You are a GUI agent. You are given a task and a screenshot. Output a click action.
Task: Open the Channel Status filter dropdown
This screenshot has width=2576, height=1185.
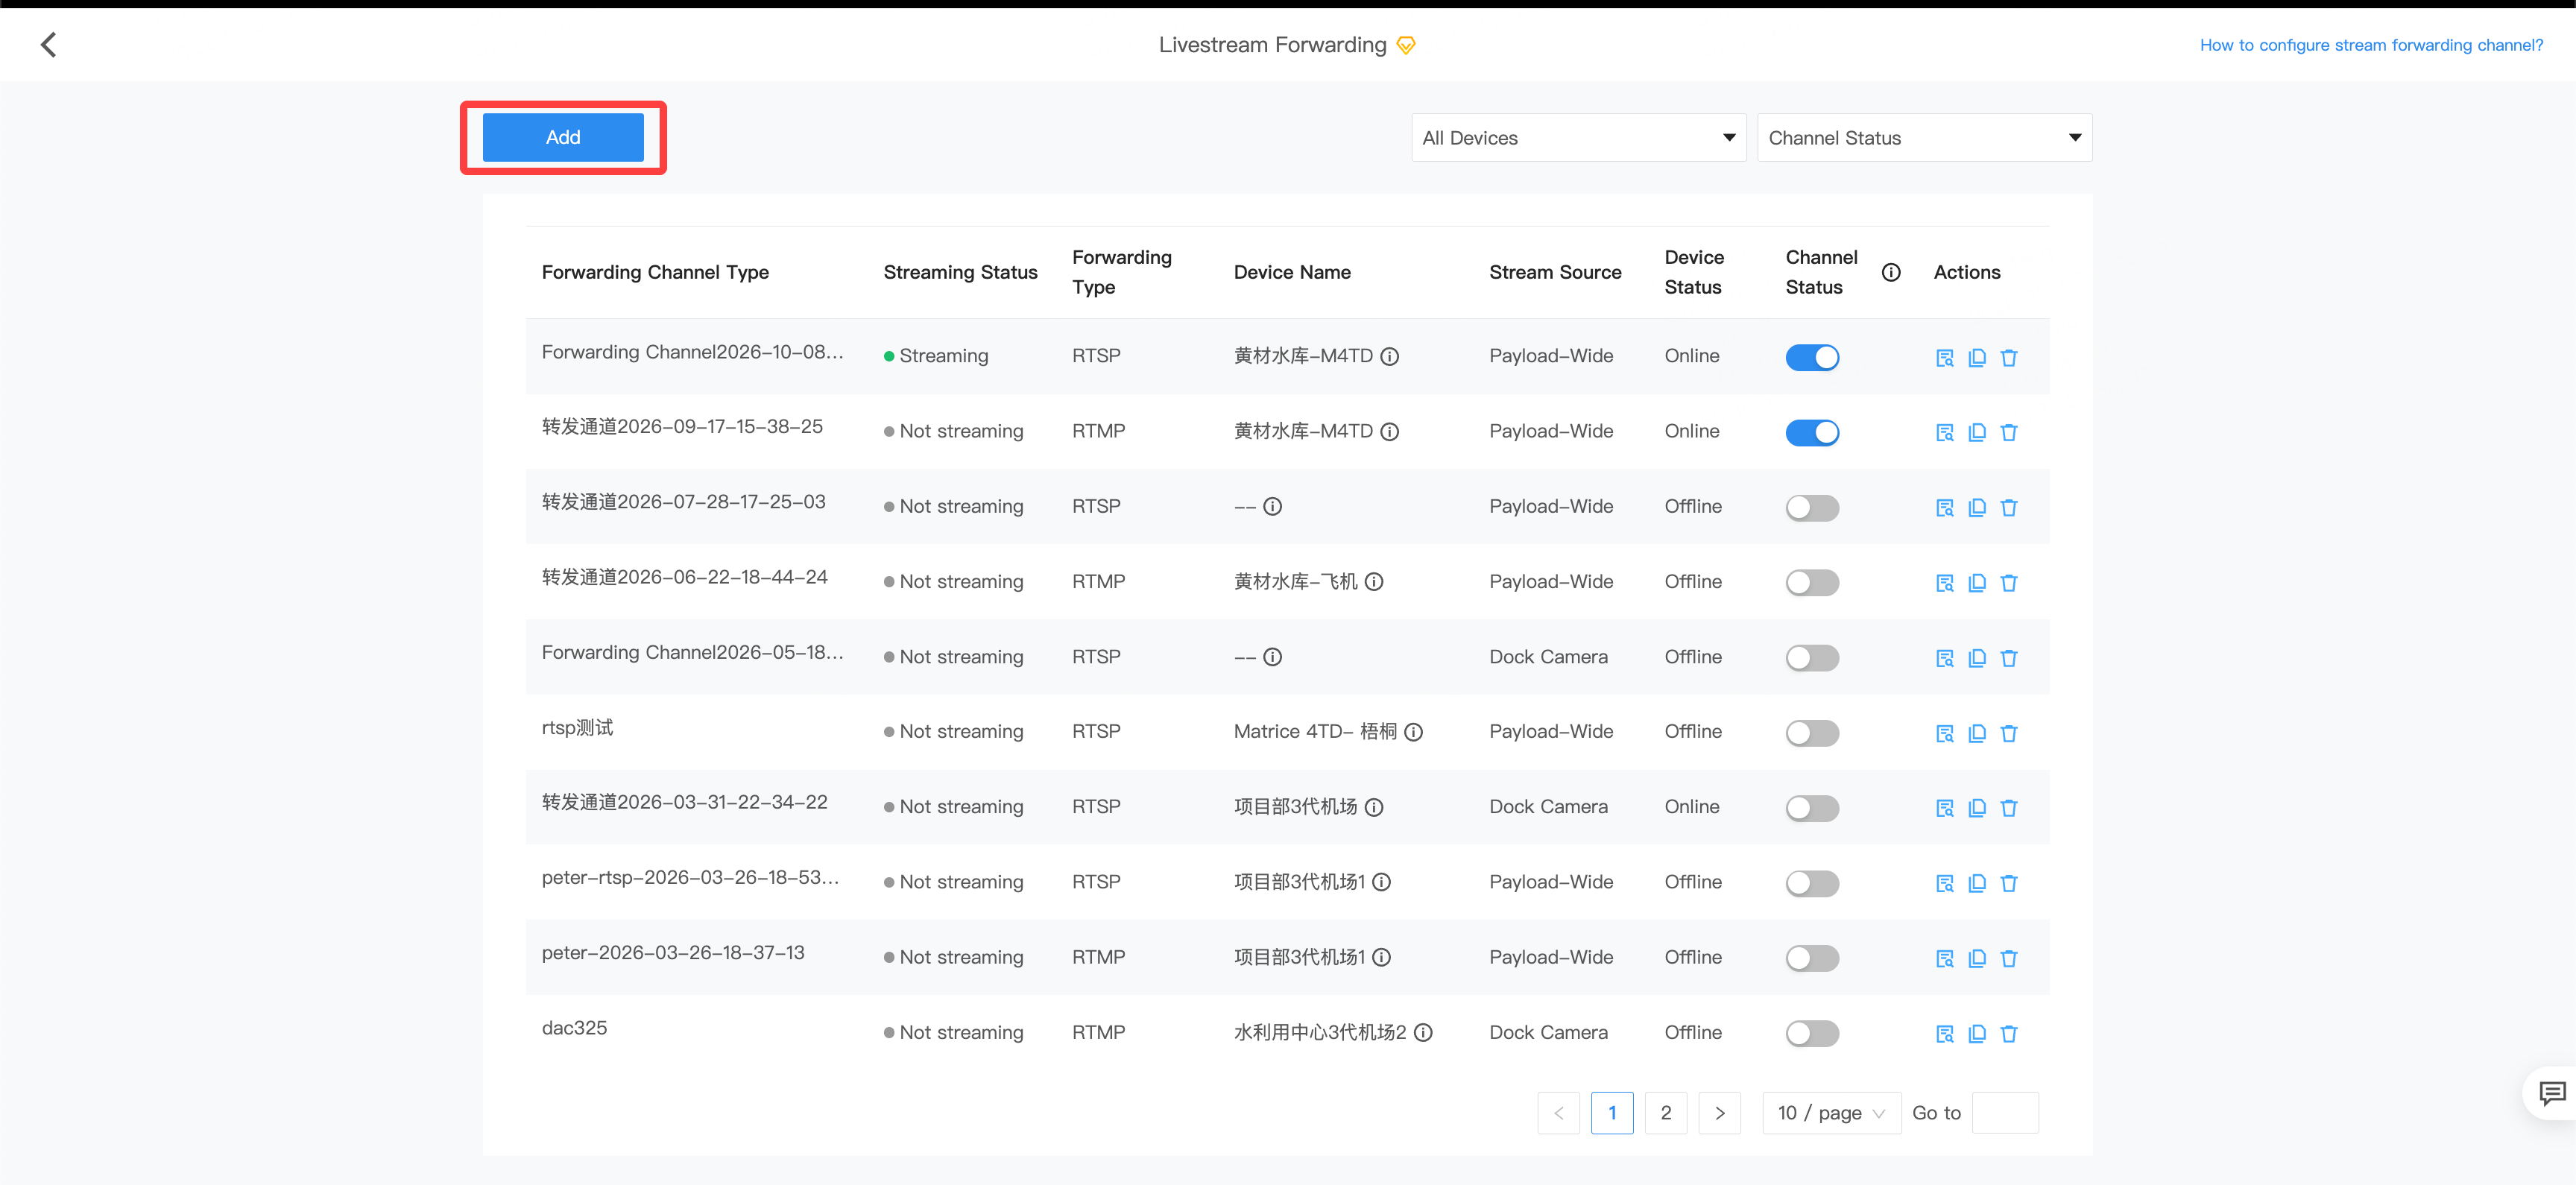[1924, 138]
